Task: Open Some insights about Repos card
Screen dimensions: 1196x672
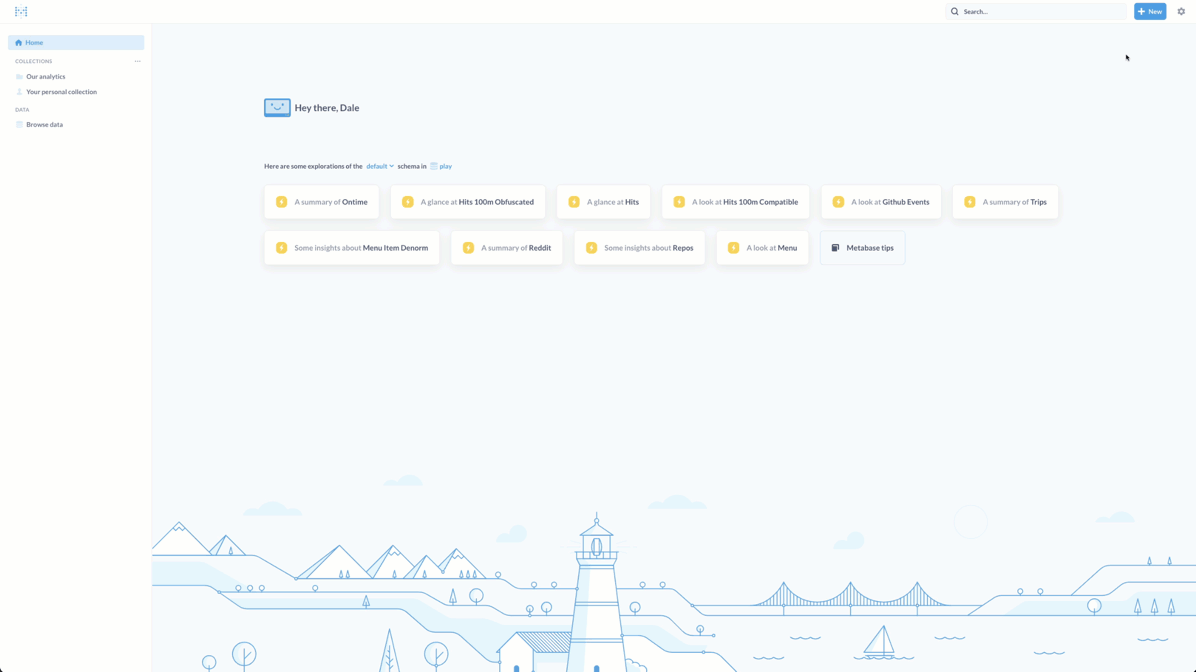Action: [x=639, y=248]
